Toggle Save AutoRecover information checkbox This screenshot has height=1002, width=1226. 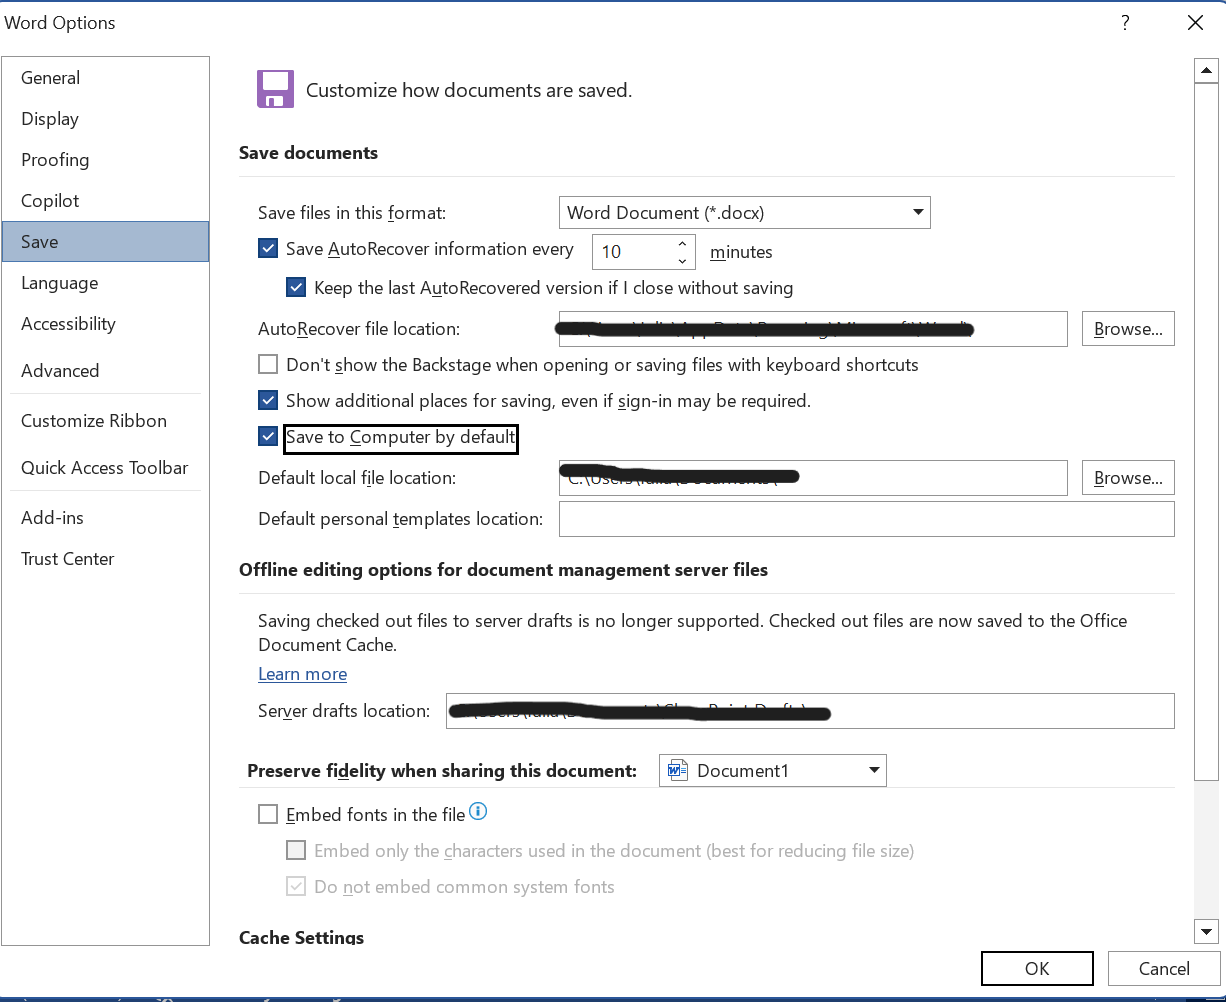pos(268,250)
